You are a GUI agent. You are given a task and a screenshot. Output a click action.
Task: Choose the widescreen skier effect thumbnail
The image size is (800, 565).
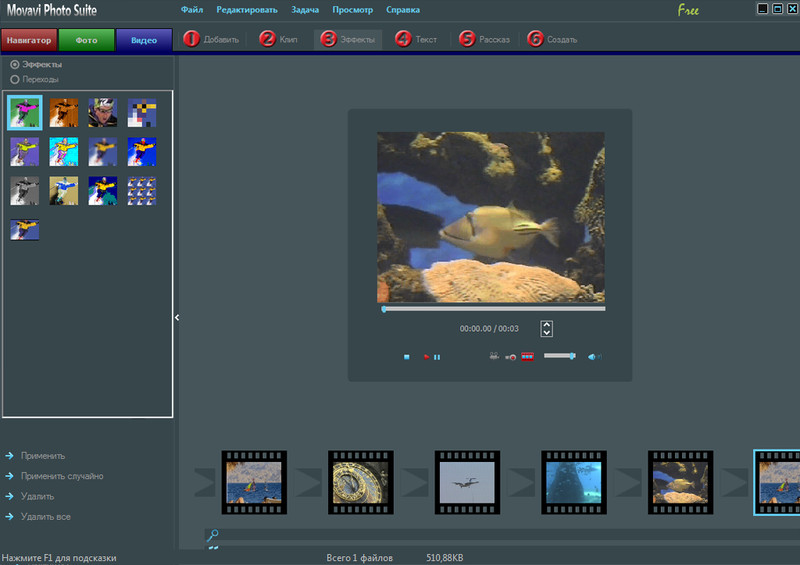click(24, 230)
